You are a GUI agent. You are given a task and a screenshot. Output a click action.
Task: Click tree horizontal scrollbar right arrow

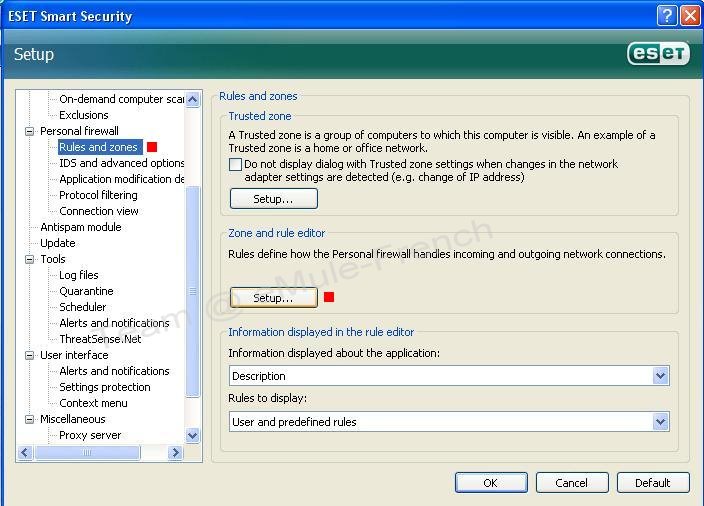pos(176,453)
